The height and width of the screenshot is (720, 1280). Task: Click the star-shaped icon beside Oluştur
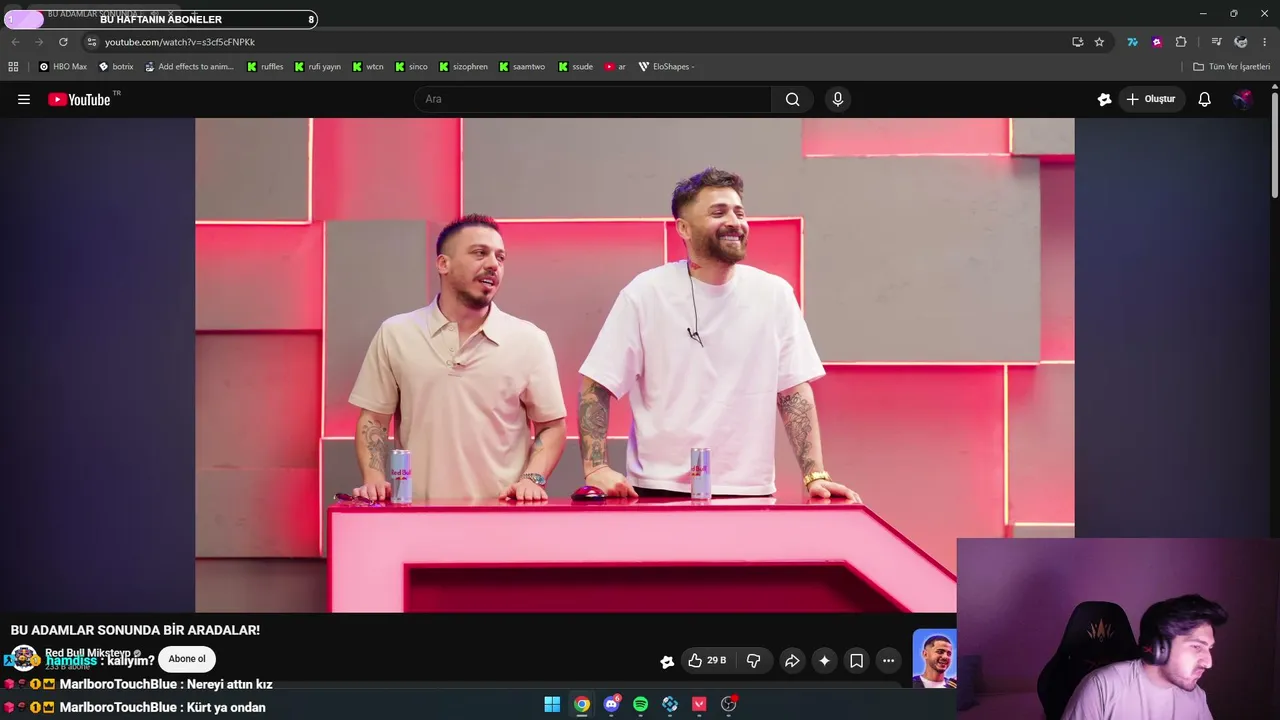pyautogui.click(x=1104, y=99)
